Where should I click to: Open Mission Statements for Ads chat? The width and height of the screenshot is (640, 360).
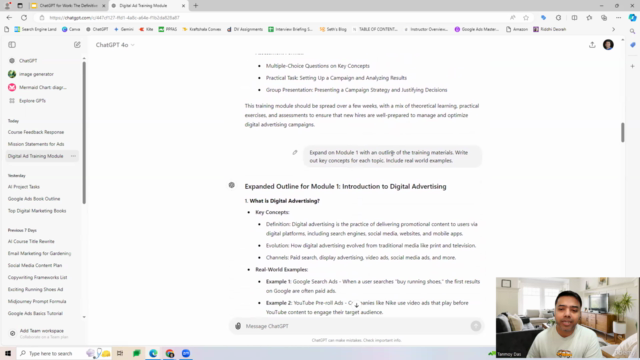[x=36, y=144]
